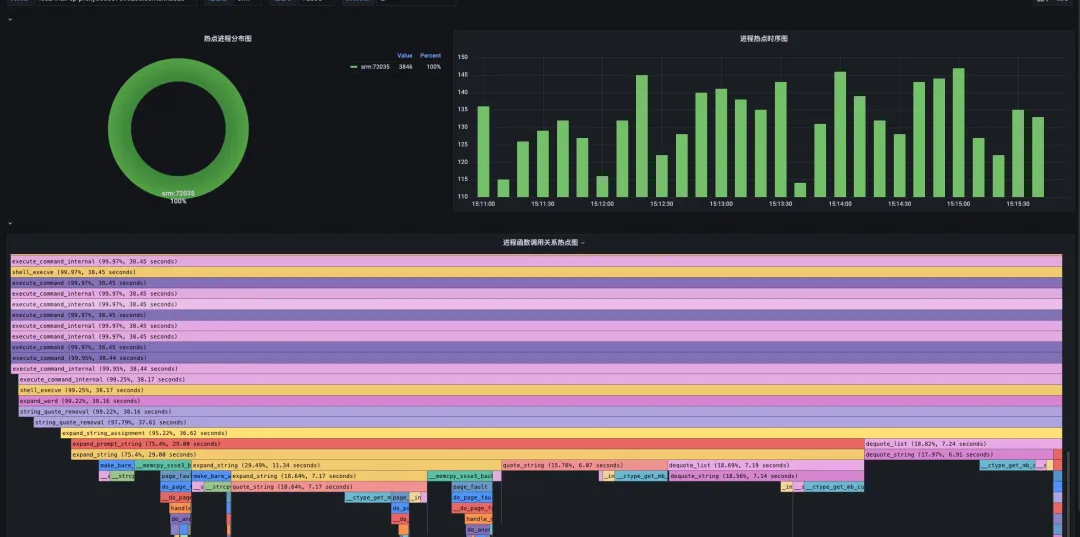Open the 进程函数调用关系热点图 panel title menu

pyautogui.click(x=544, y=242)
